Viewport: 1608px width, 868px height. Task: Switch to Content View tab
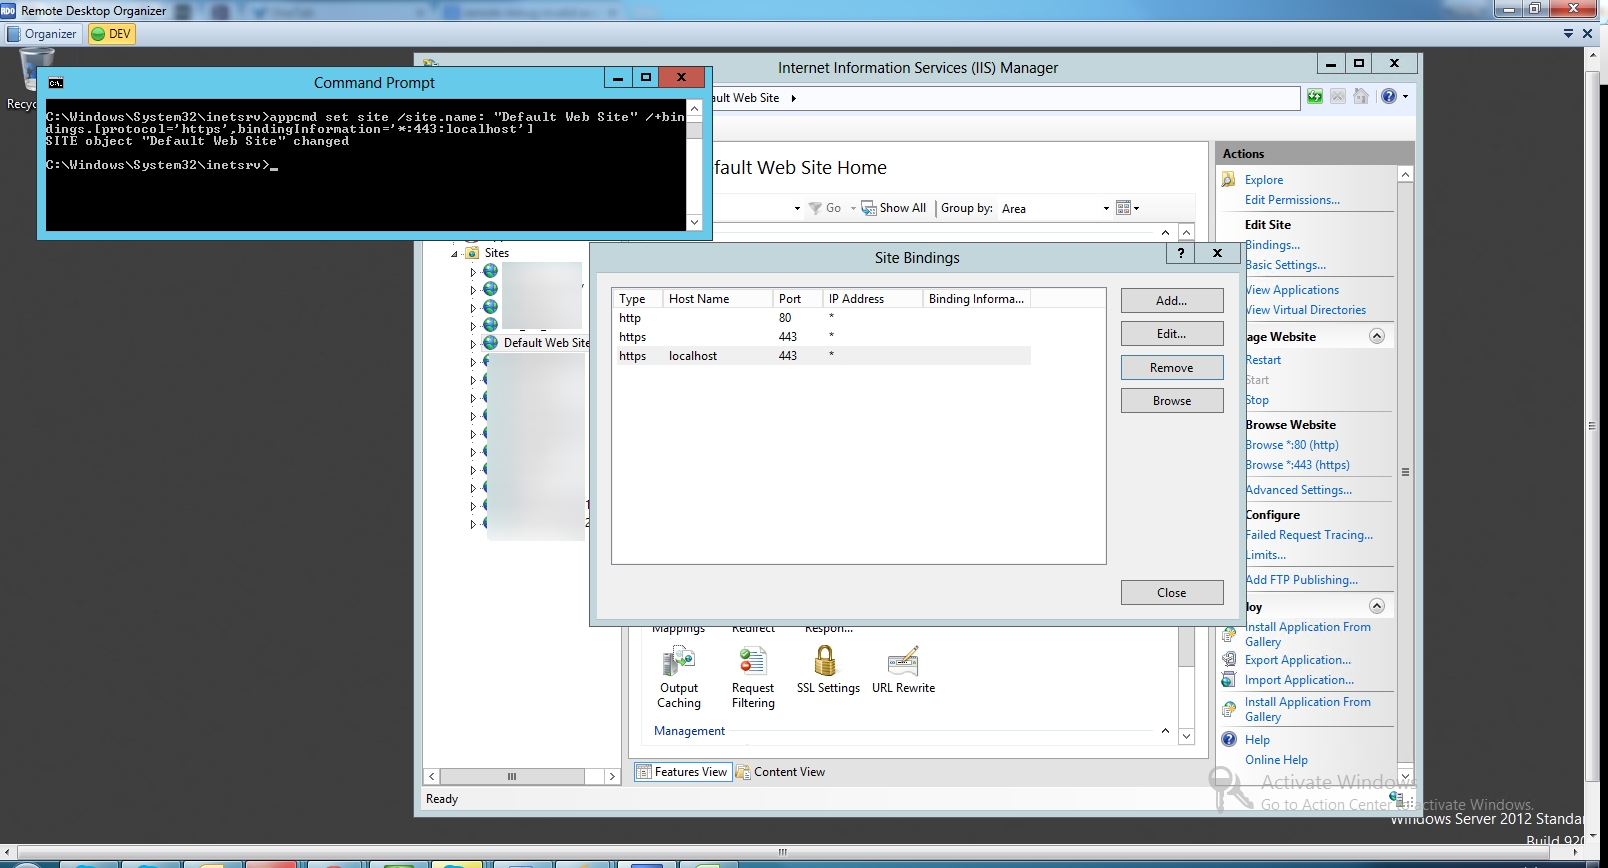(x=781, y=772)
